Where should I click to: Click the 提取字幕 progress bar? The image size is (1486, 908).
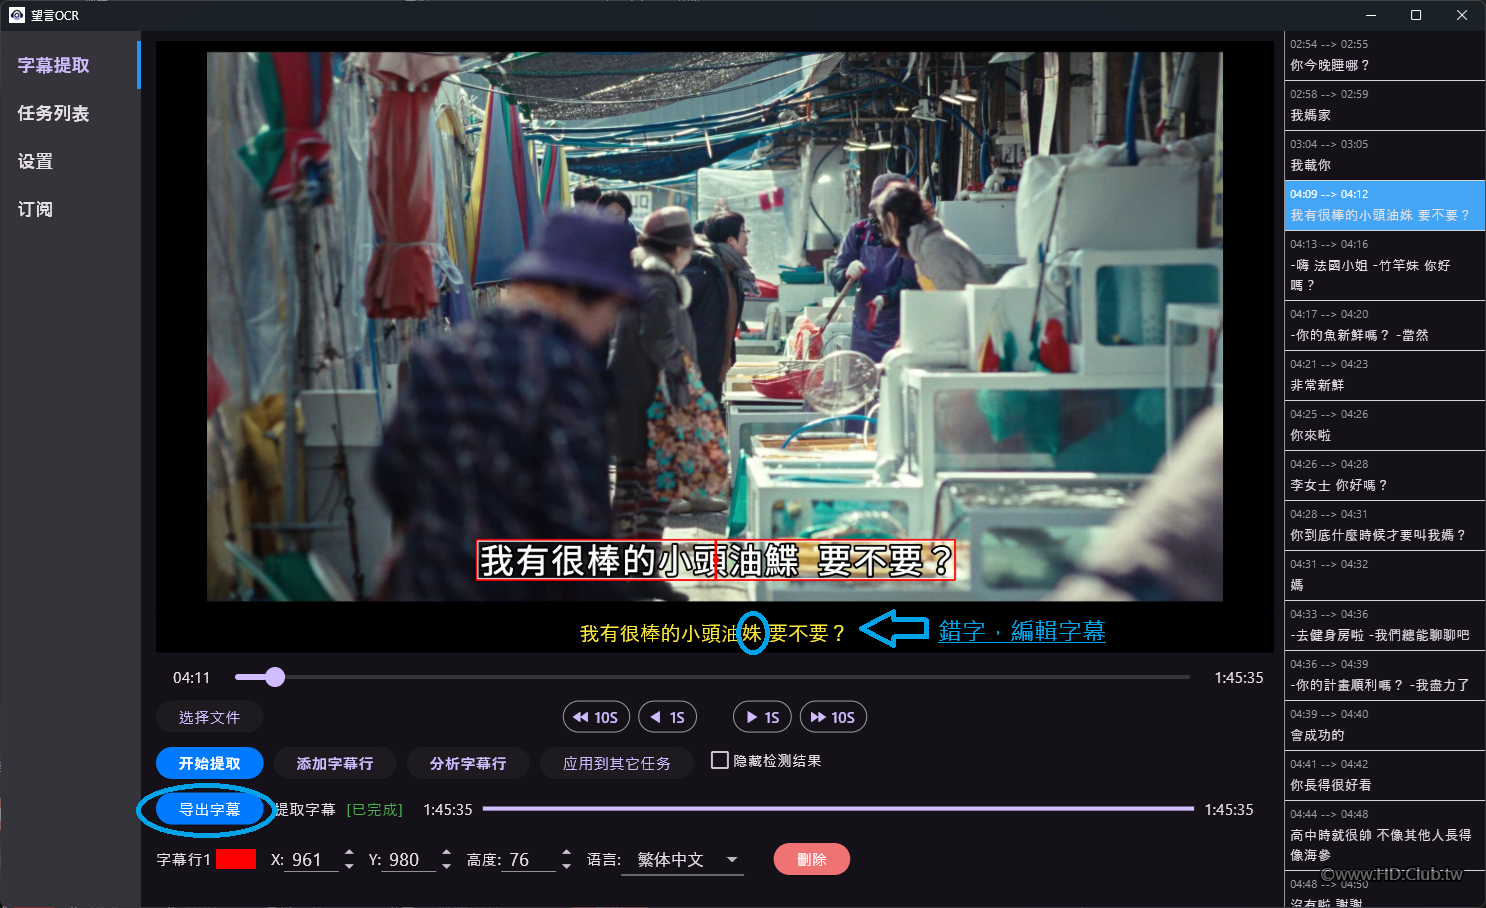click(838, 809)
